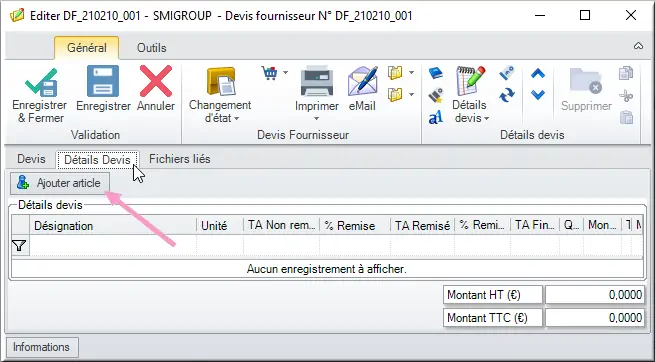The width and height of the screenshot is (655, 362).
Task: Click the Ajouter article button
Action: [x=60, y=183]
